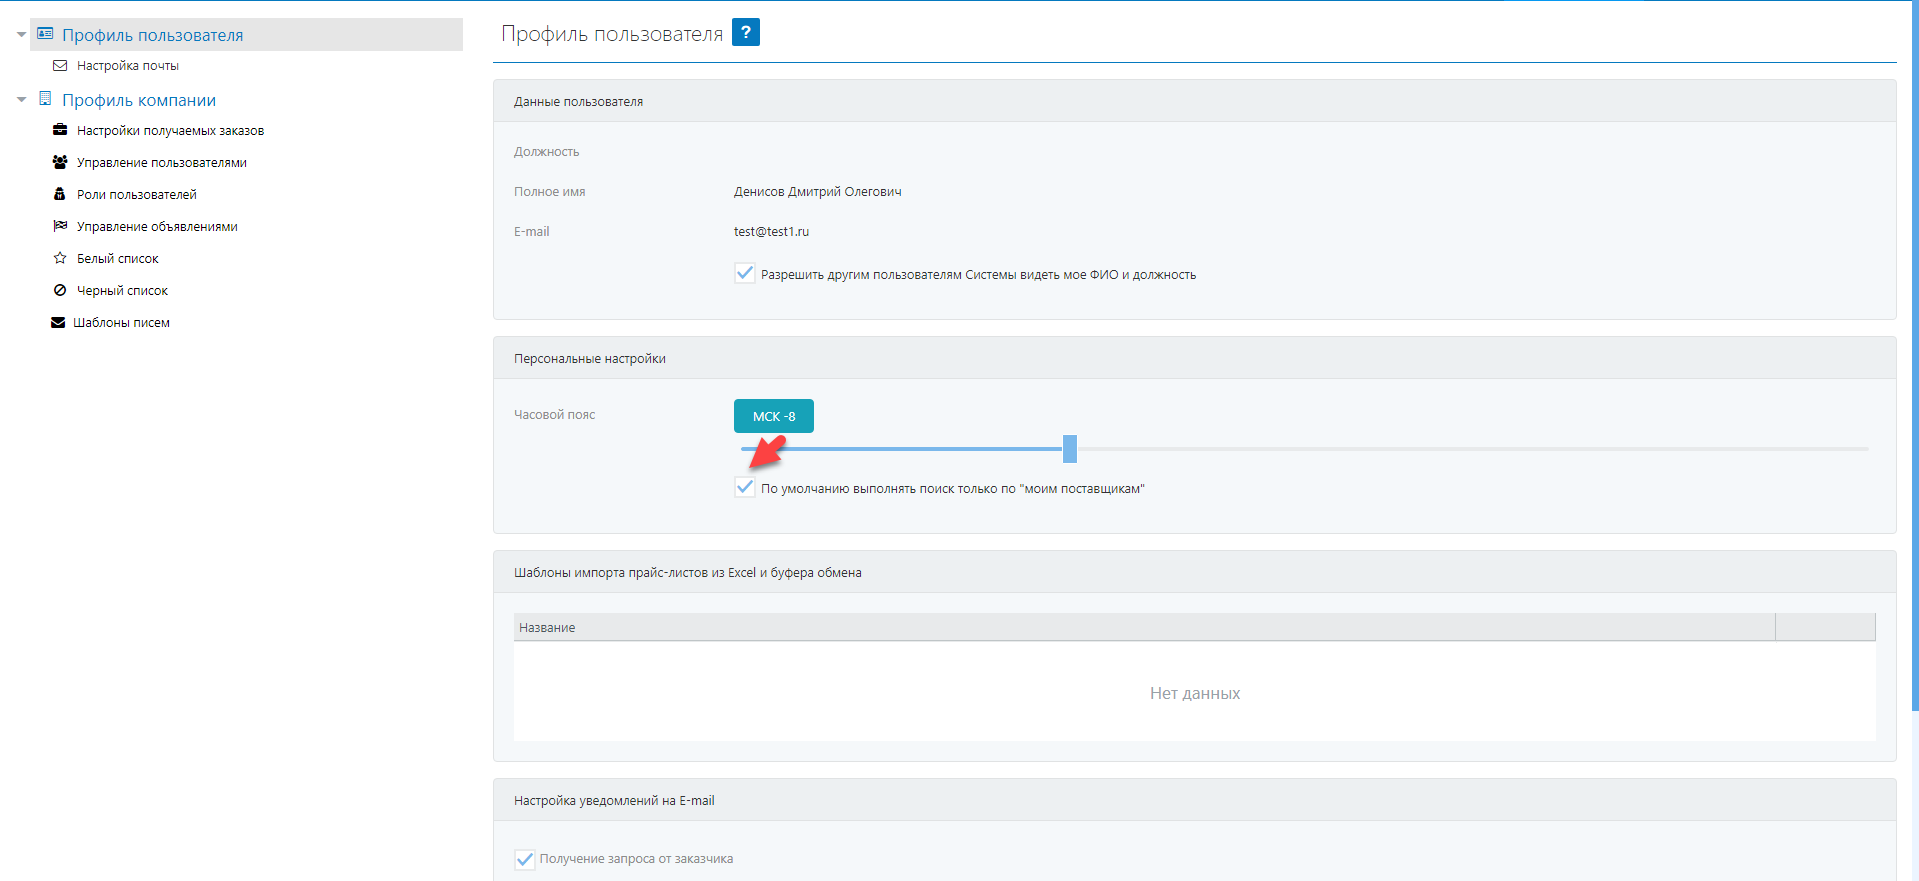The height and width of the screenshot is (881, 1919).
Task: Click the mail icon beside Шаблоны писем
Action: coord(58,322)
